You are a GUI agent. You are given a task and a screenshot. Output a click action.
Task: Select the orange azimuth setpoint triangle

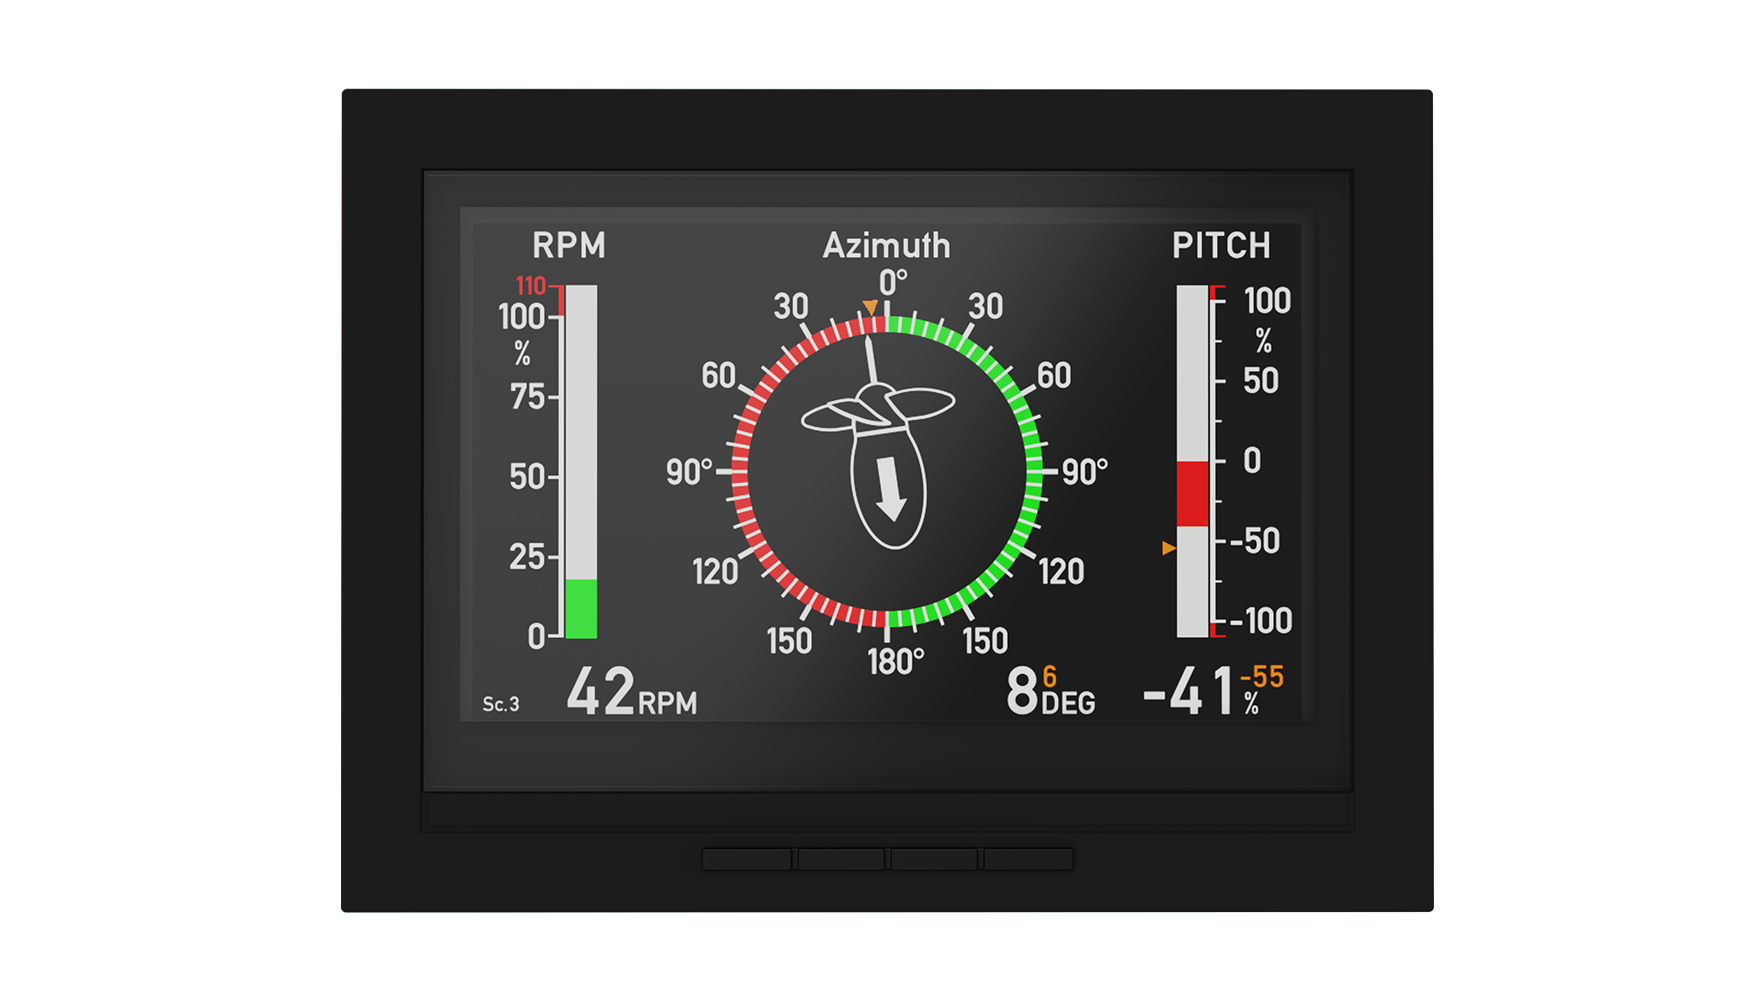(x=872, y=303)
